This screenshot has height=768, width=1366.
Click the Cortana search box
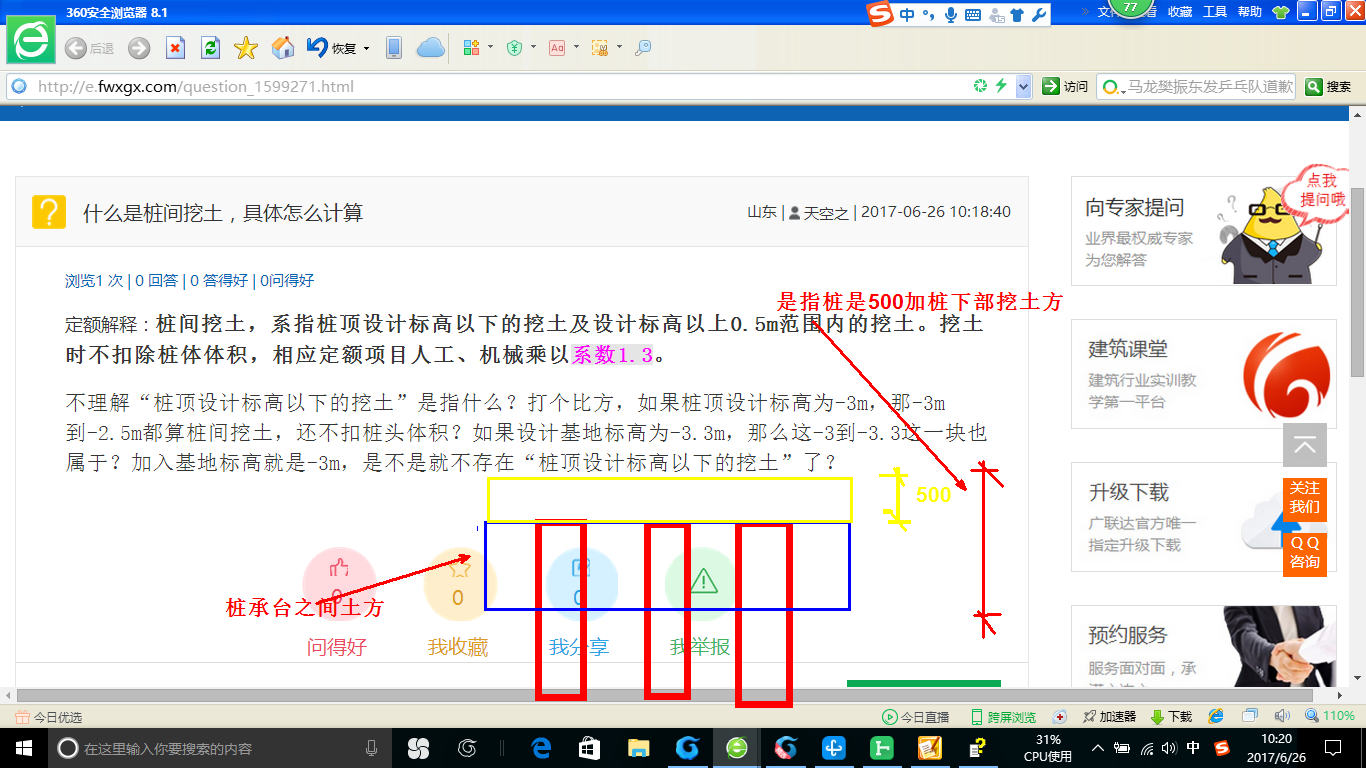click(x=219, y=748)
